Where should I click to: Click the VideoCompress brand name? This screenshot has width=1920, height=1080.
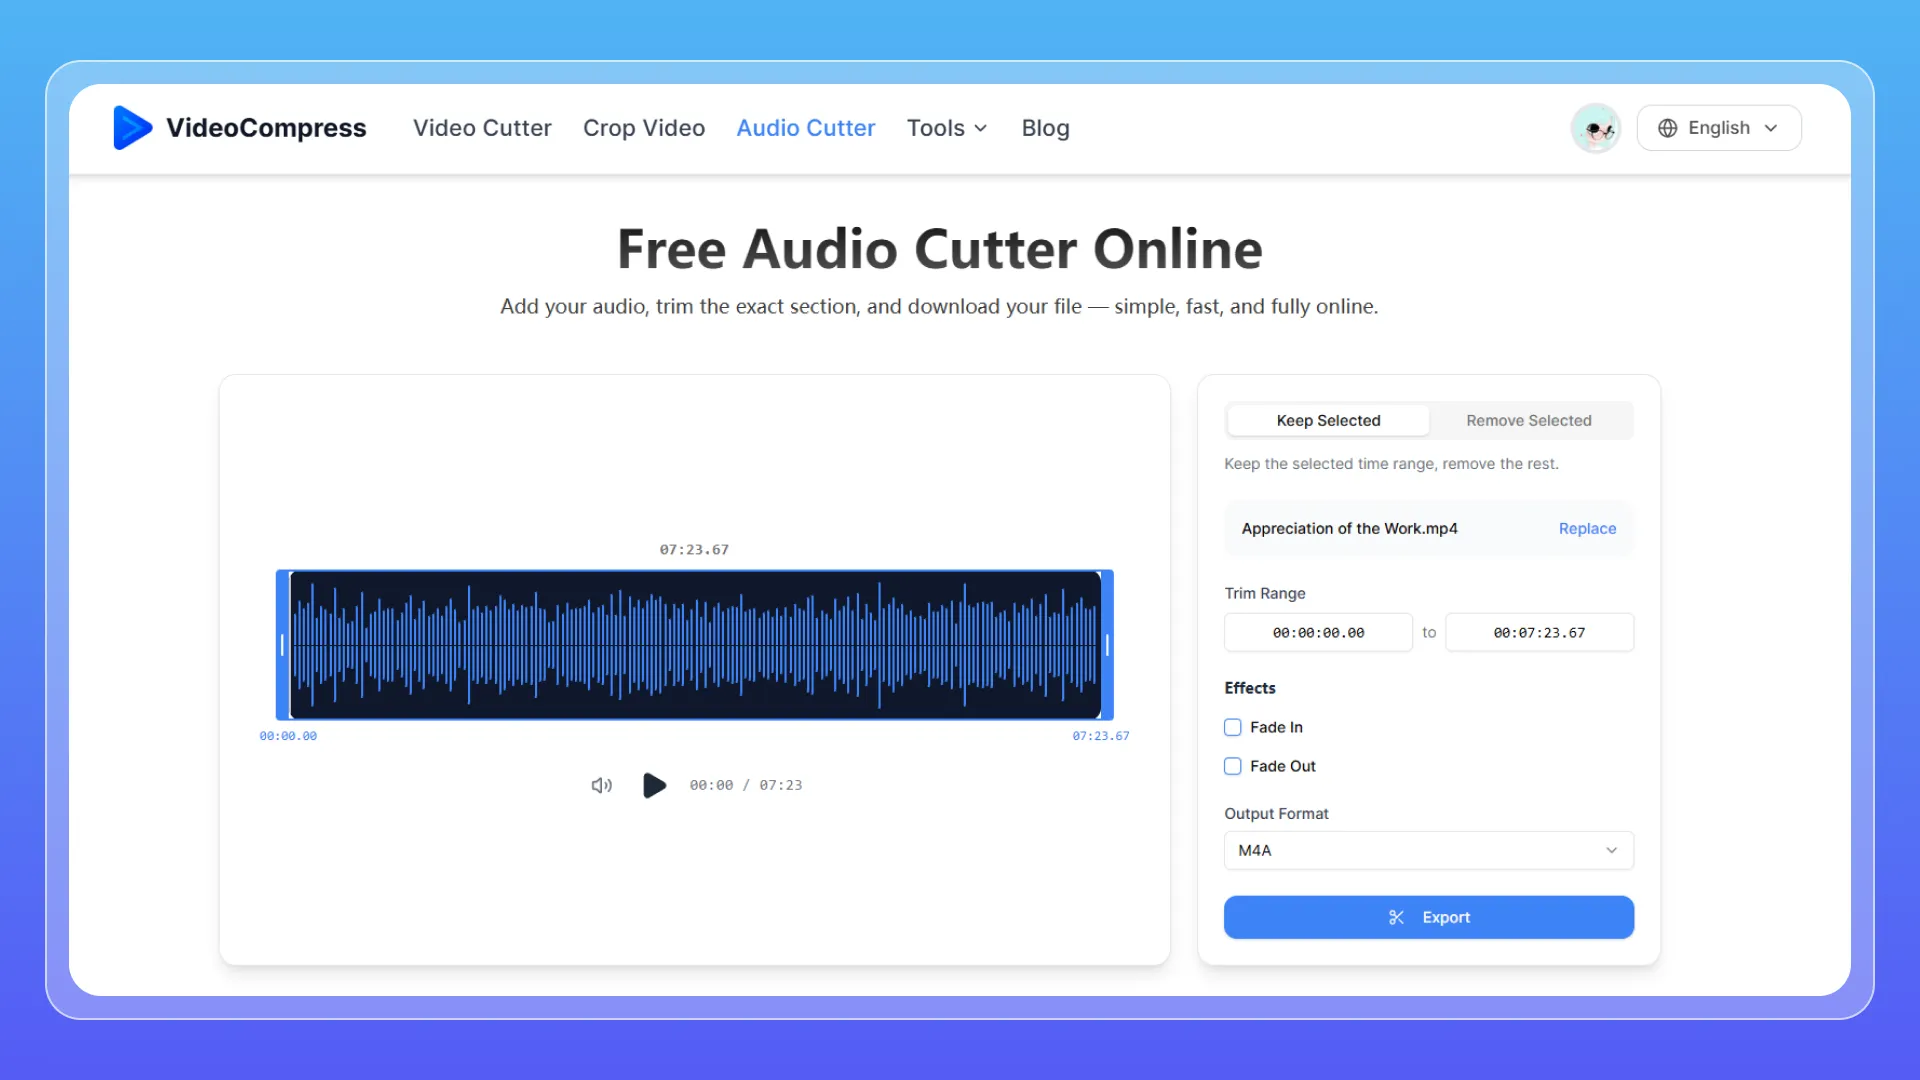[266, 128]
